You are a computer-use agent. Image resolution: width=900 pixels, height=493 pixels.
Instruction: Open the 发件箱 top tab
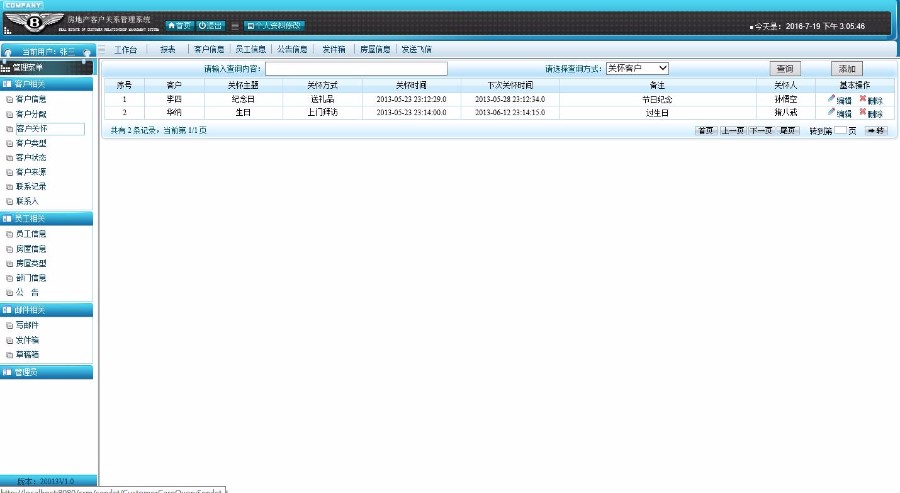[333, 50]
